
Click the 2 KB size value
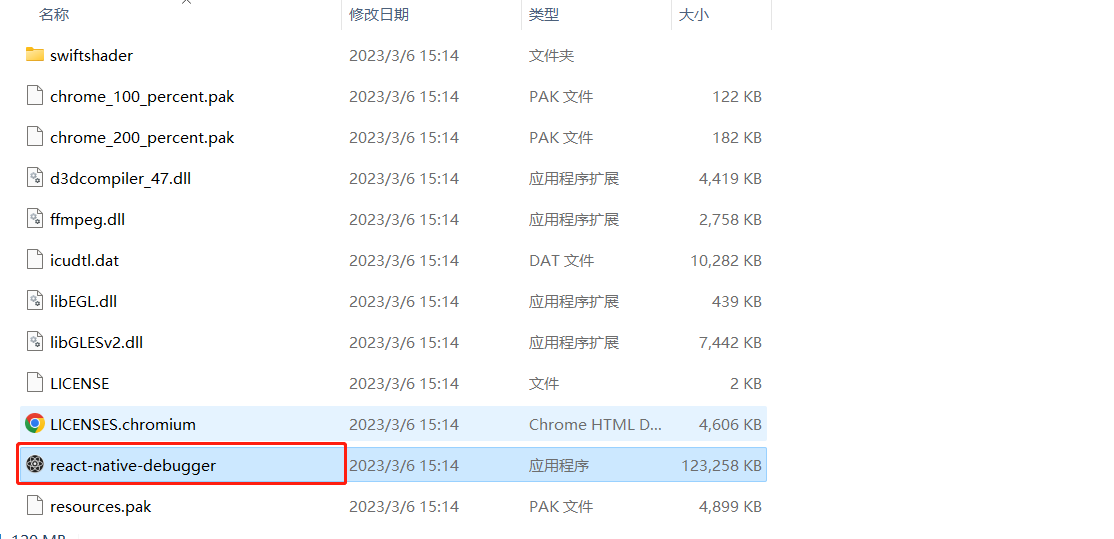[745, 383]
